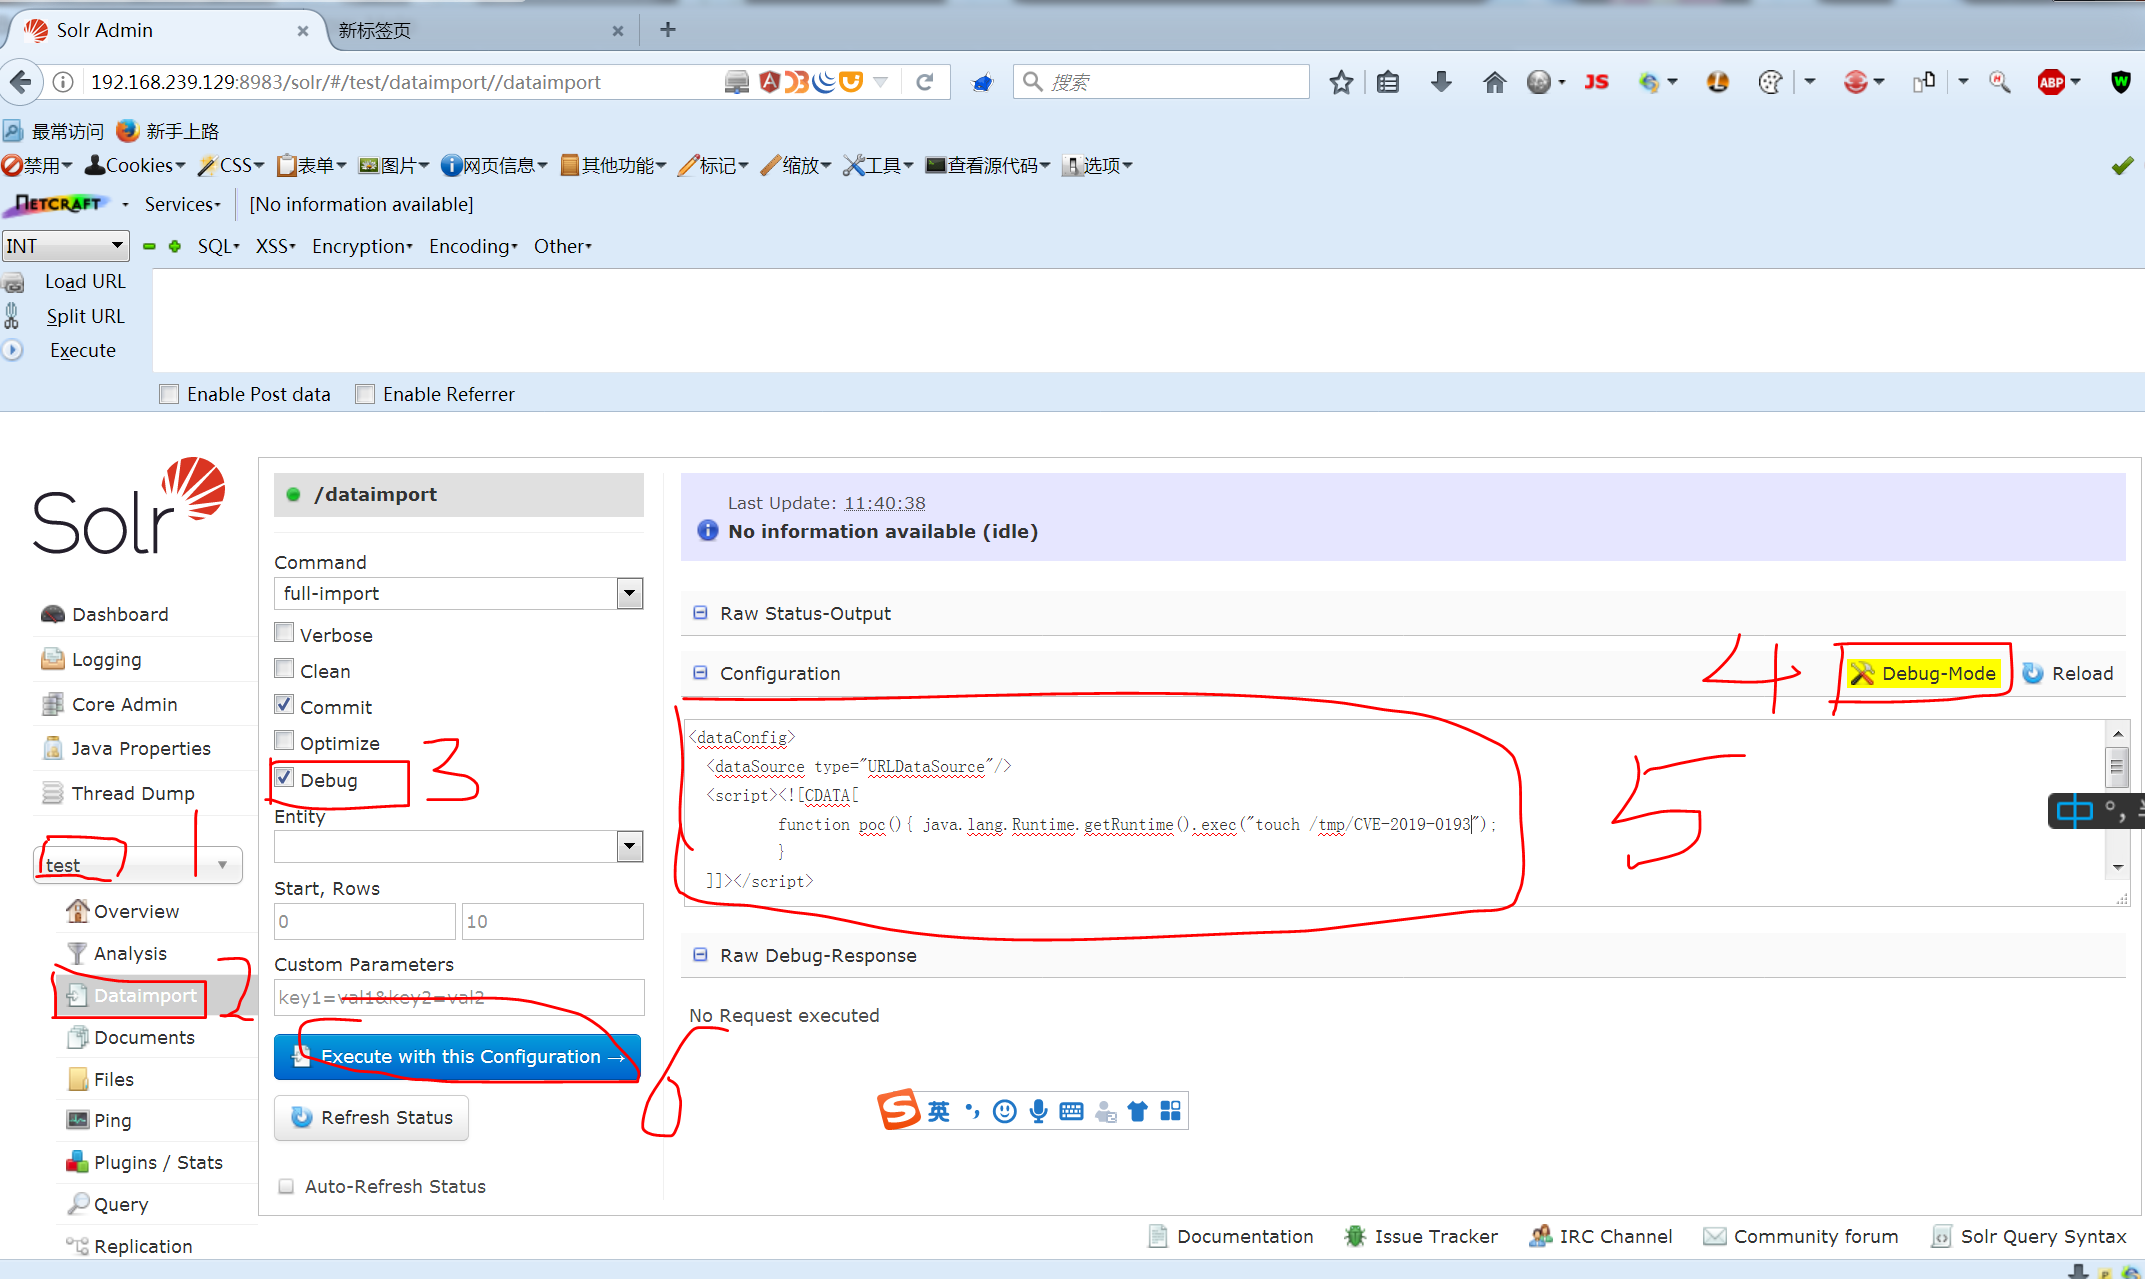Open the Issue Tracker link at the bottom
Screen dimensions: 2145x1279
[x=1435, y=1236]
